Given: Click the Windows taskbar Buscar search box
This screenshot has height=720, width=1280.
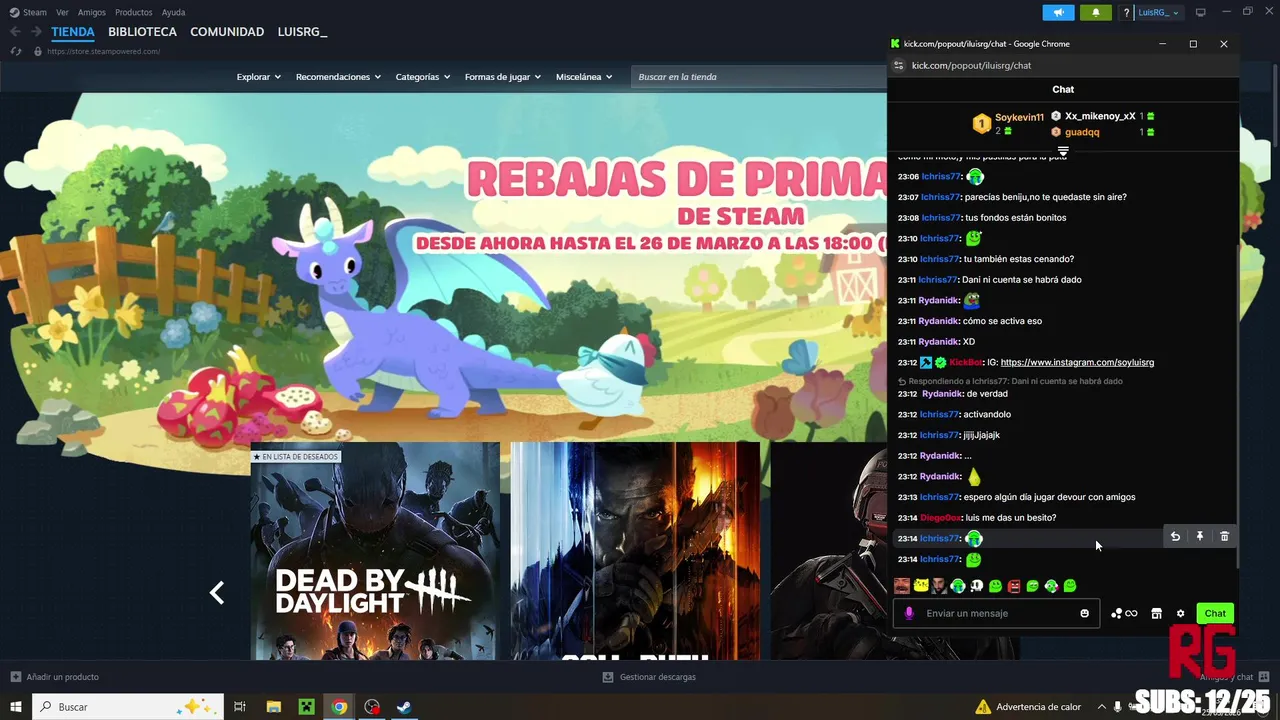Looking at the screenshot, I should (x=130, y=707).
